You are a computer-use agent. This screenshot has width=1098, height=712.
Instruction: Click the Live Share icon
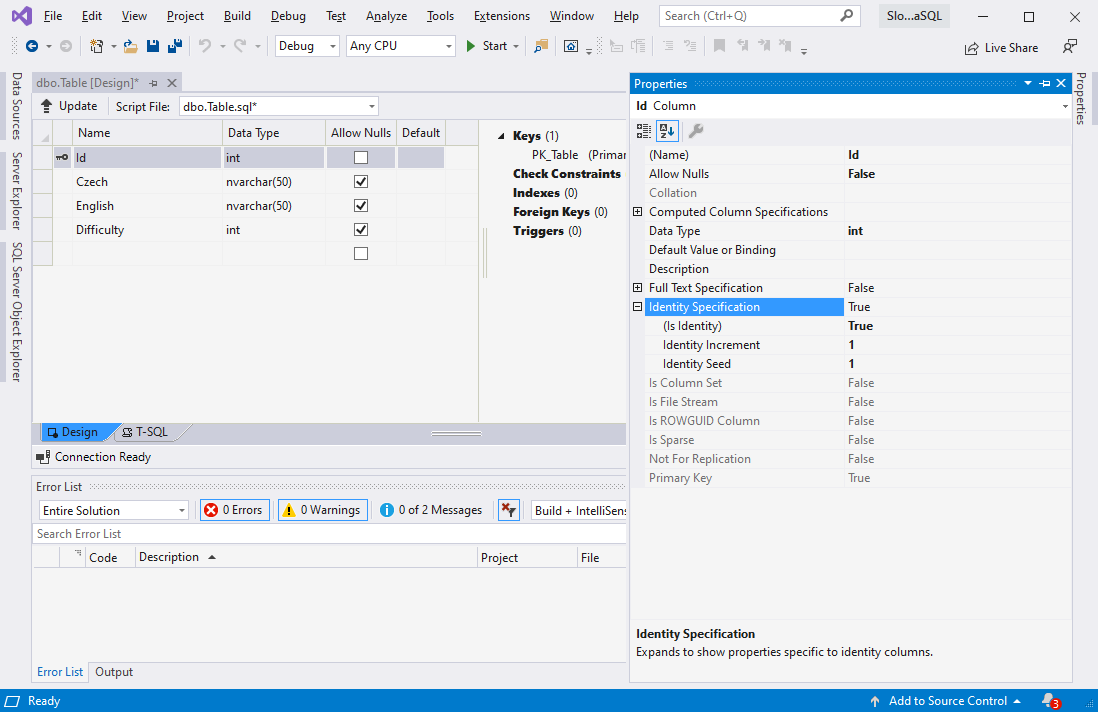click(x=971, y=48)
